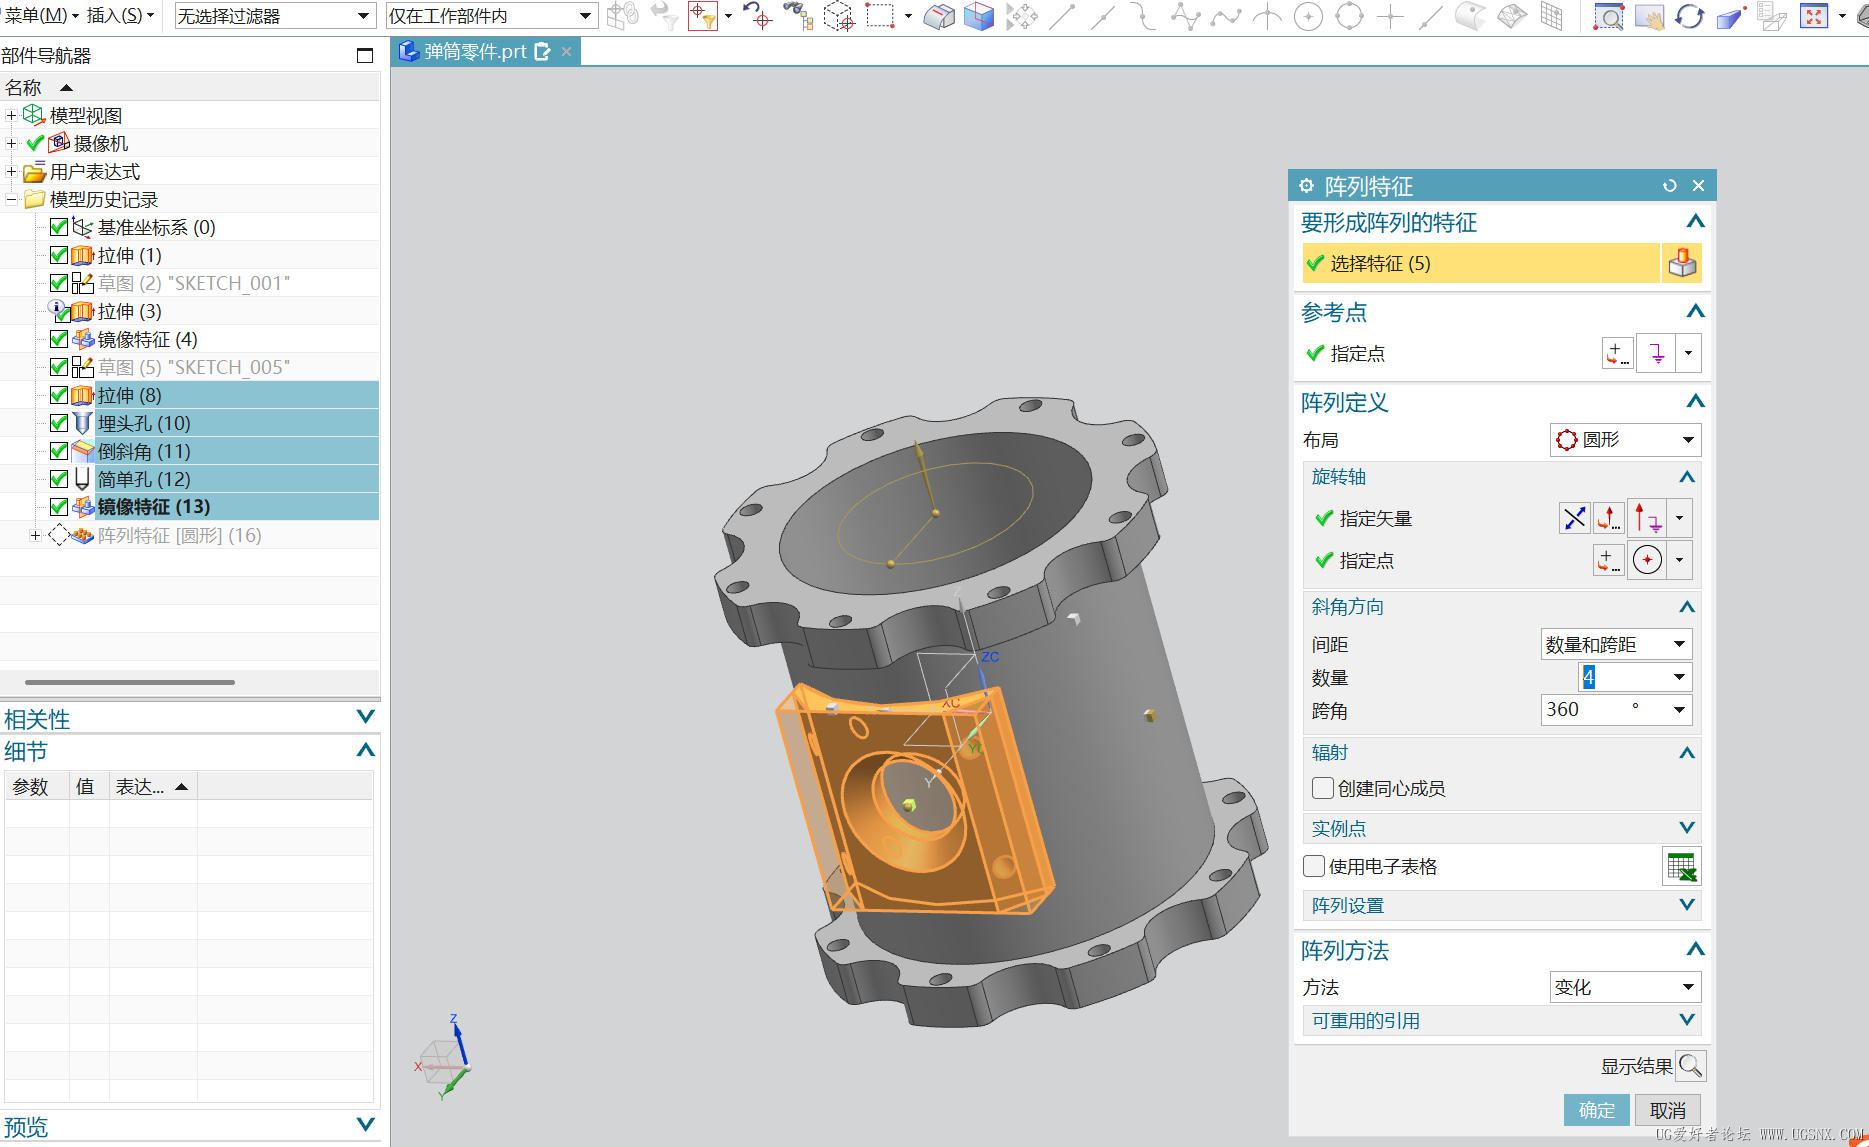Click the pan hand view icon
Screen dimensions: 1869x1147
[1649, 16]
